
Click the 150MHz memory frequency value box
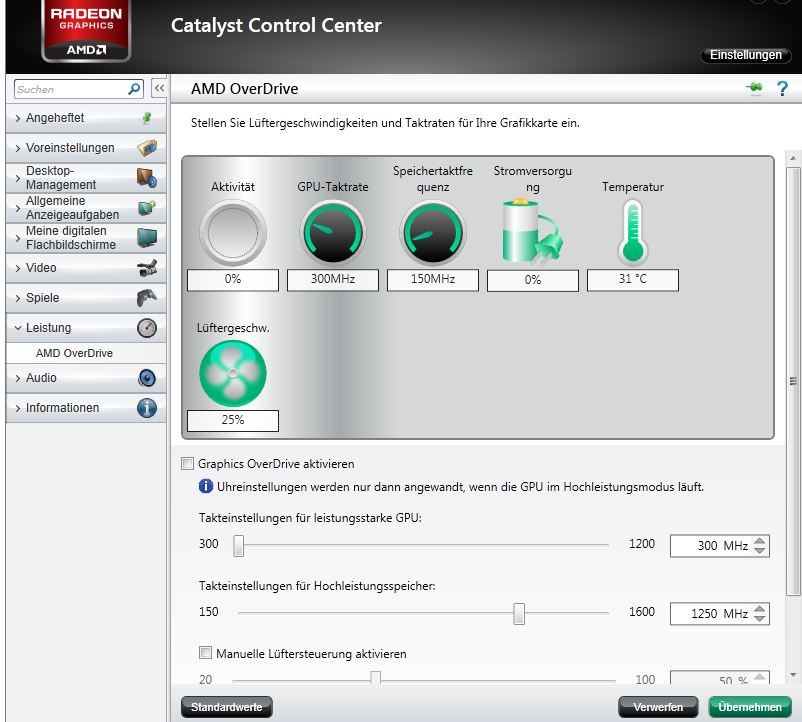(x=433, y=280)
